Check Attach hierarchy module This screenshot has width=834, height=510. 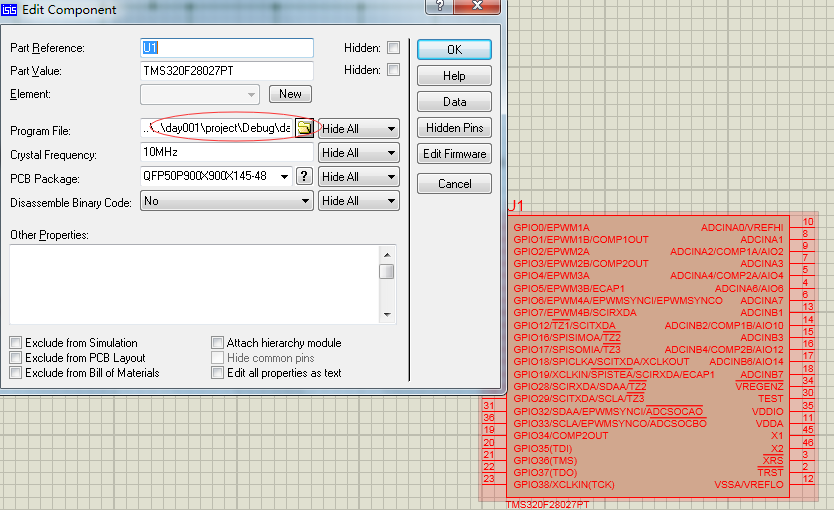tap(217, 342)
